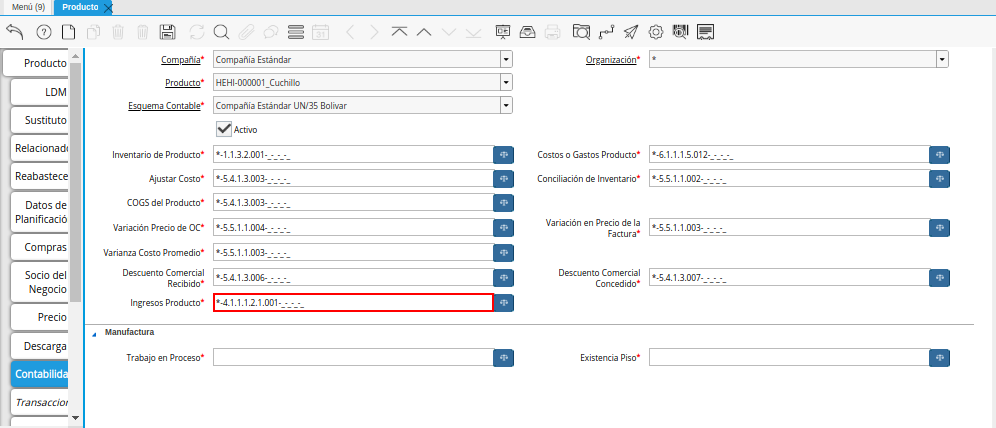Open account picker for COGS del Producto
This screenshot has height=428, width=996.
504,203
